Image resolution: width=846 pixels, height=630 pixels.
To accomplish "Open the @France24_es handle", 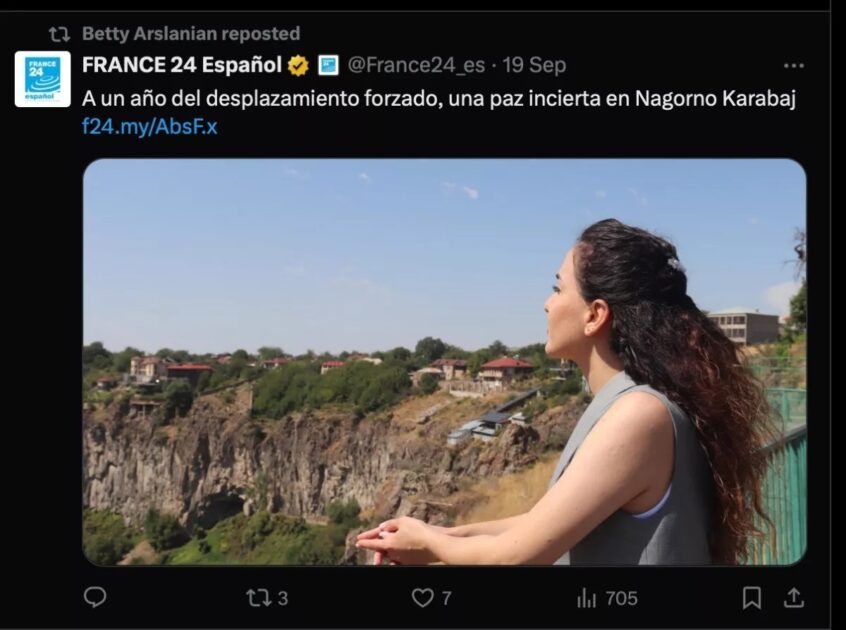I will [x=416, y=65].
